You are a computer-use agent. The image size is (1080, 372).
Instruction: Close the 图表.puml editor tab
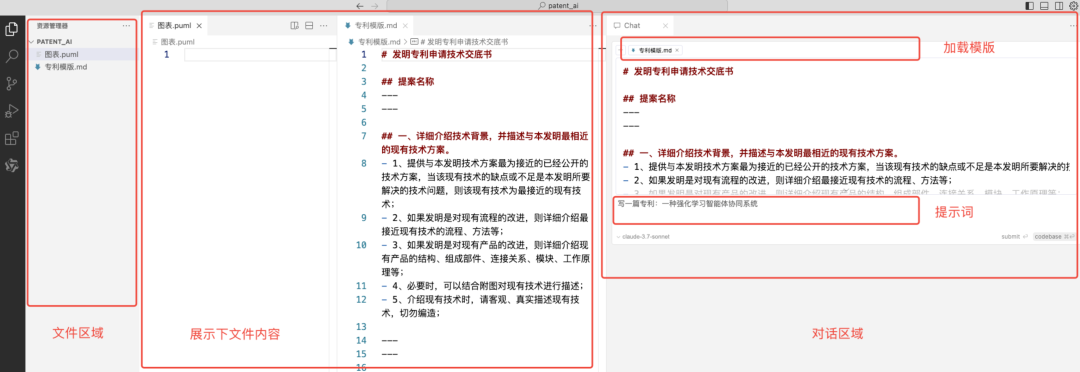[x=199, y=25]
